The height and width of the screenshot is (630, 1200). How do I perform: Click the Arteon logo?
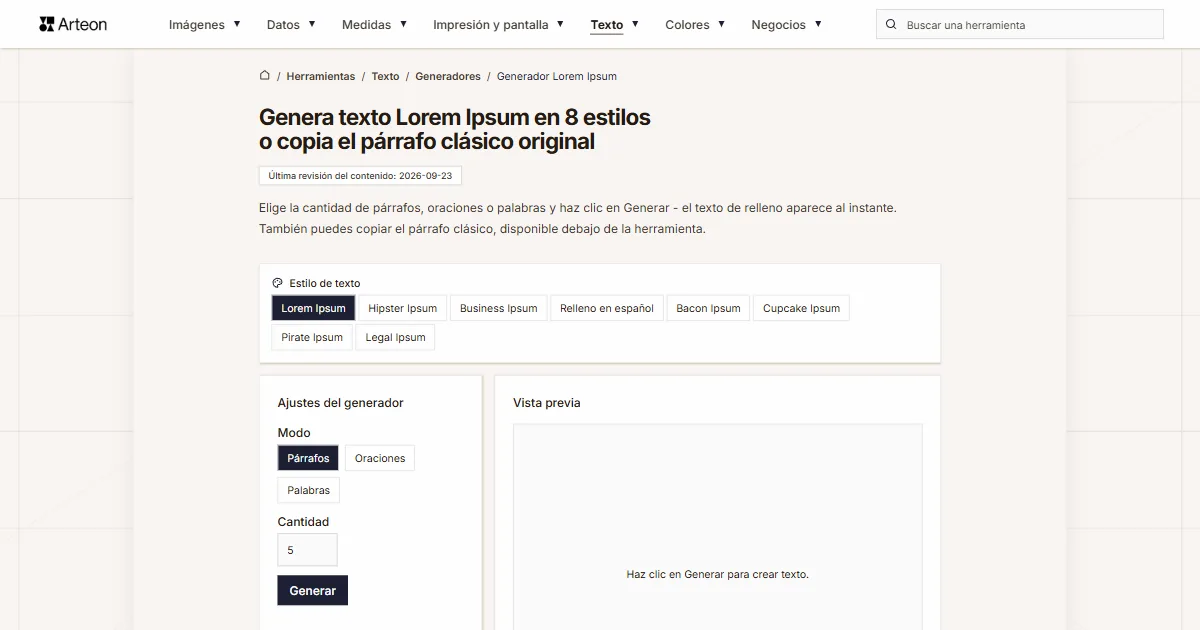[x=73, y=24]
